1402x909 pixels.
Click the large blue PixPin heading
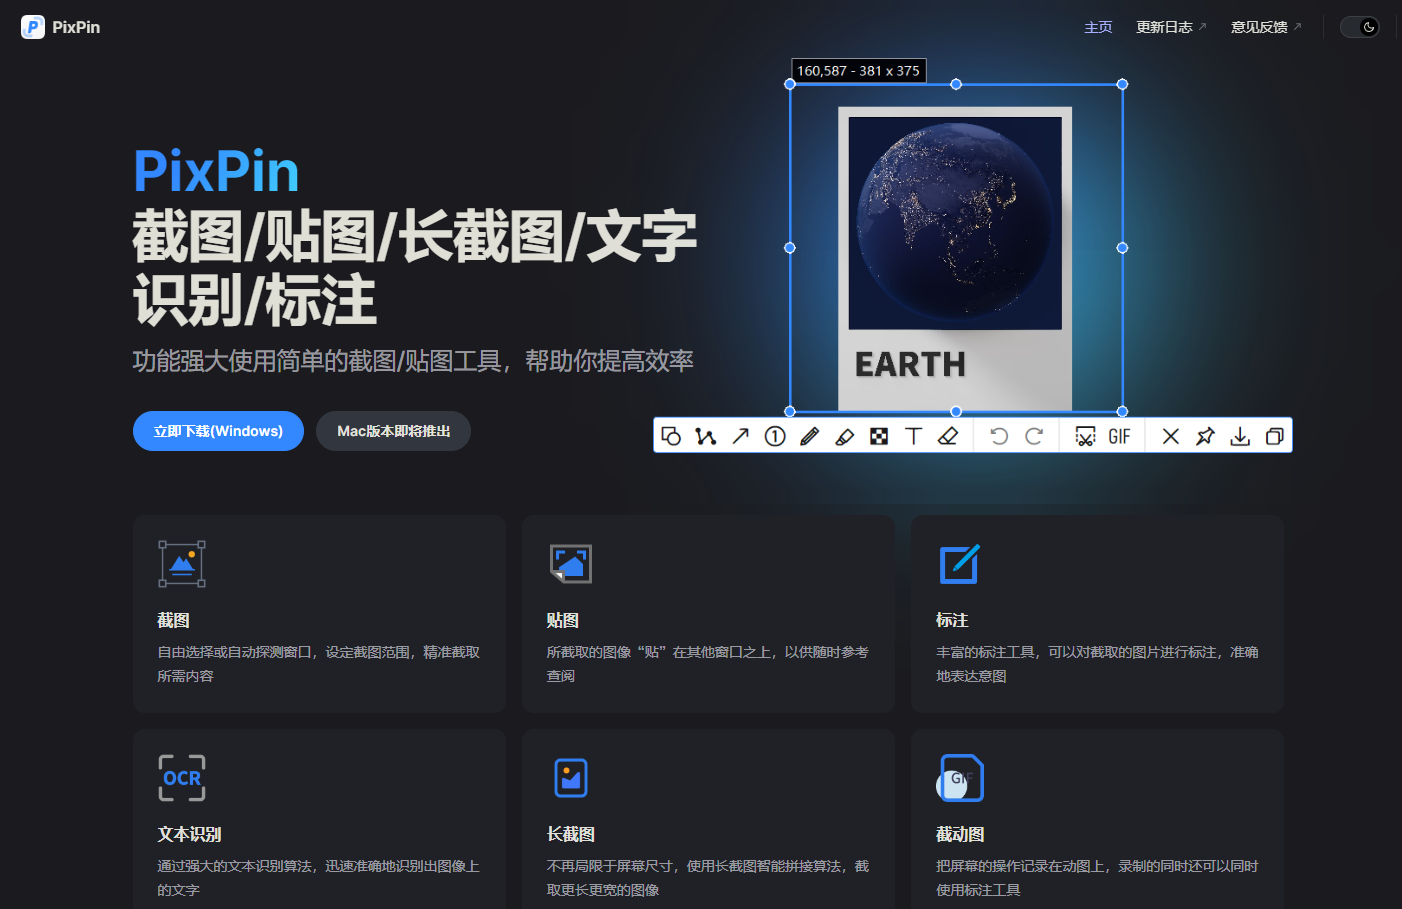pos(216,171)
